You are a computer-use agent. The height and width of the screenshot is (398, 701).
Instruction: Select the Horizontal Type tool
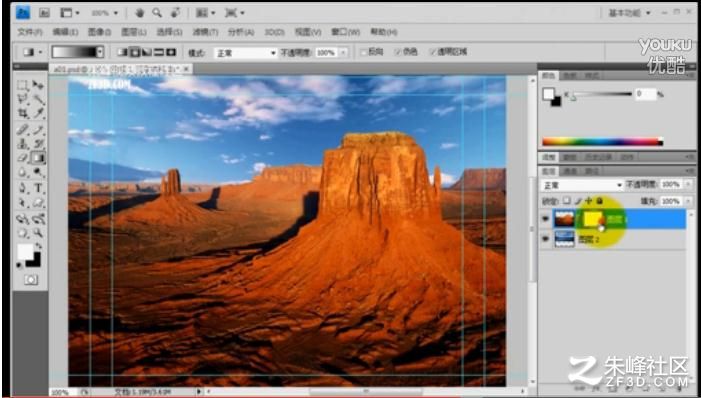[x=38, y=188]
